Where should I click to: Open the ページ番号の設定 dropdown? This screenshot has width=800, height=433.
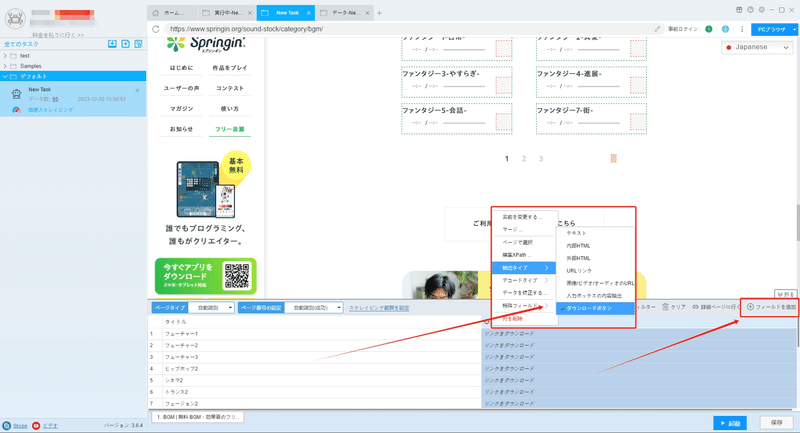click(314, 308)
